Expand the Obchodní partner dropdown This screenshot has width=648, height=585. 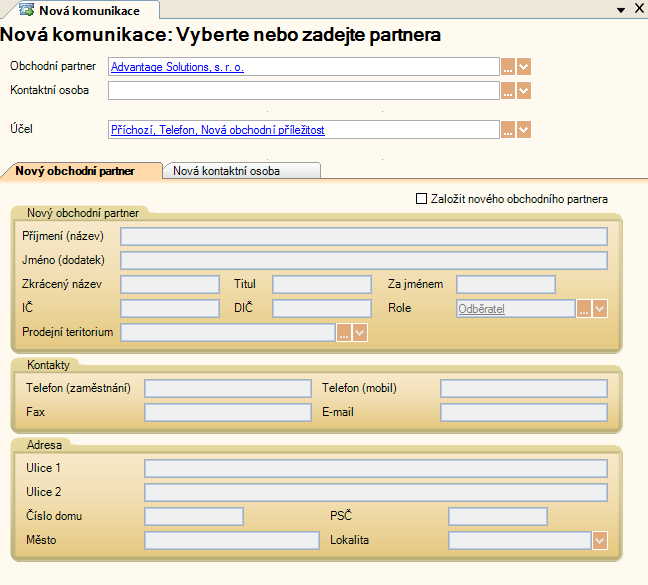point(524,67)
